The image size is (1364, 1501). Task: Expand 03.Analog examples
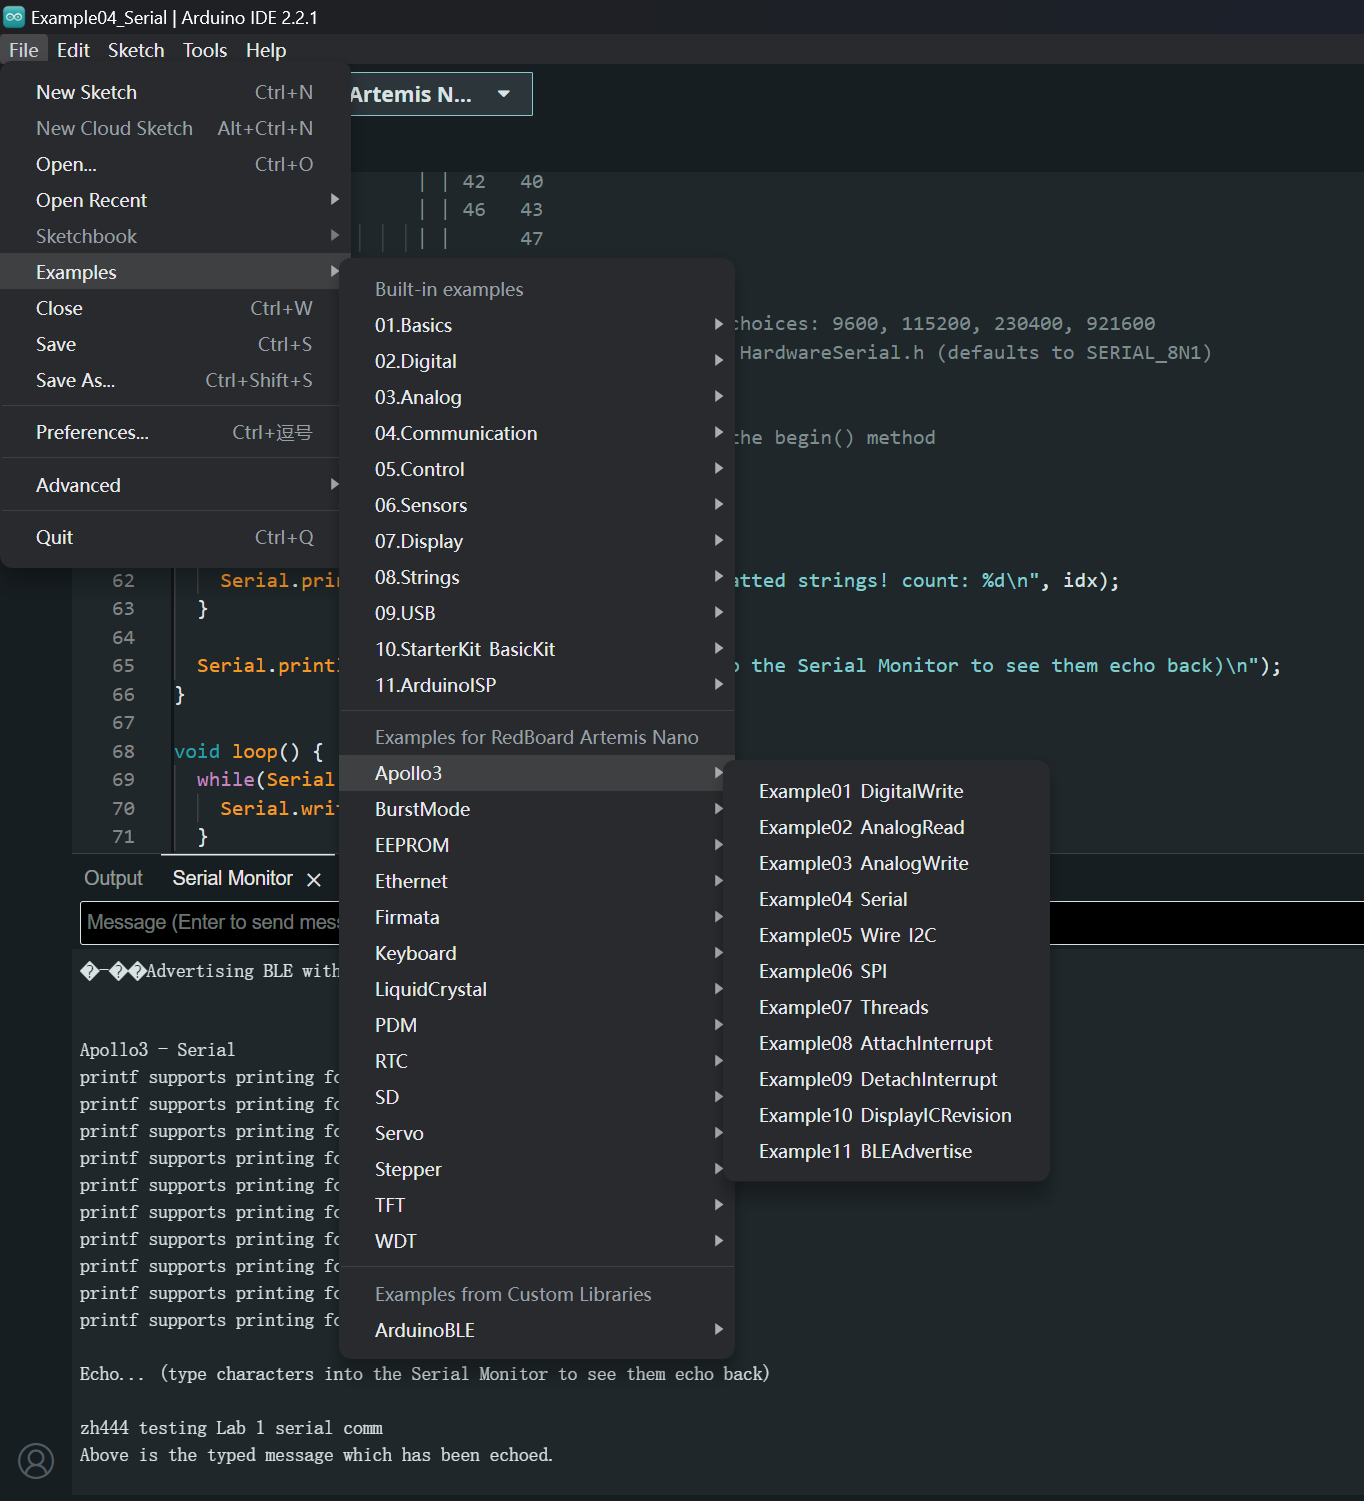[537, 397]
